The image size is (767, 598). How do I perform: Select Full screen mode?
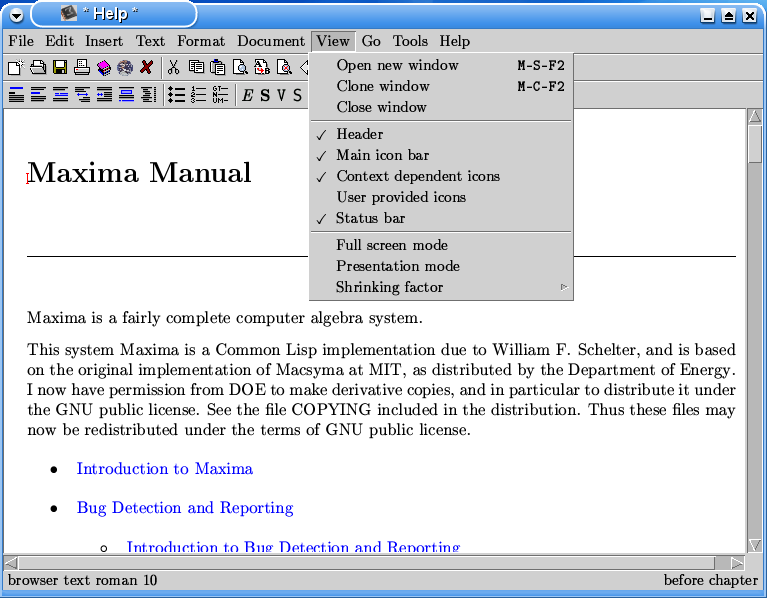click(441, 245)
